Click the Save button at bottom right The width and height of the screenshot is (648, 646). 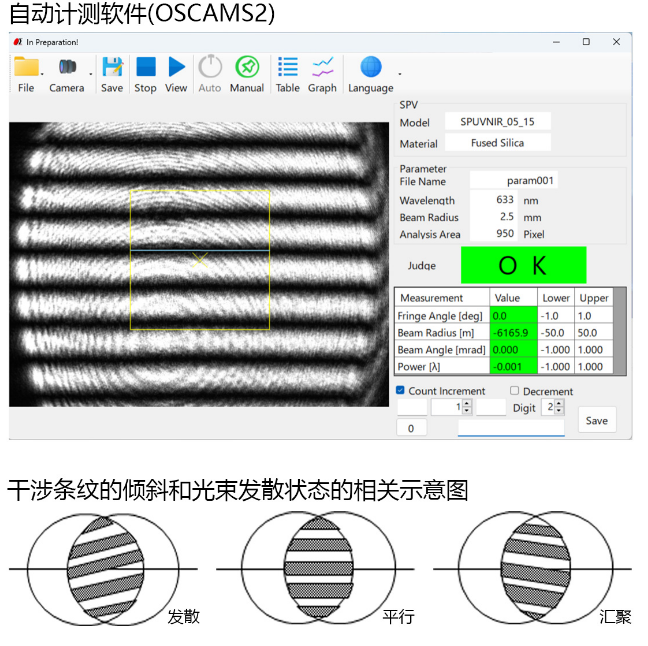pos(597,420)
